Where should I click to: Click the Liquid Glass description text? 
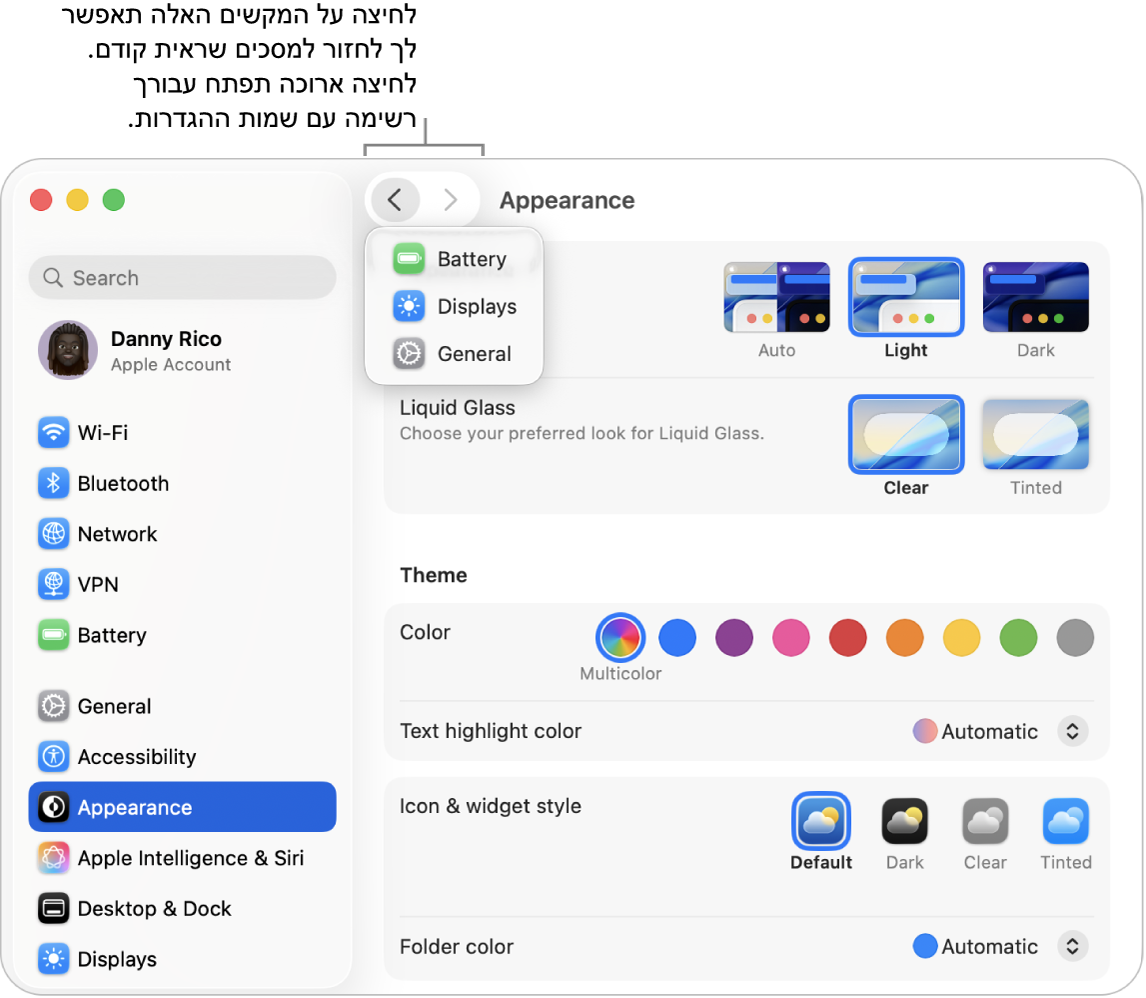click(x=582, y=433)
